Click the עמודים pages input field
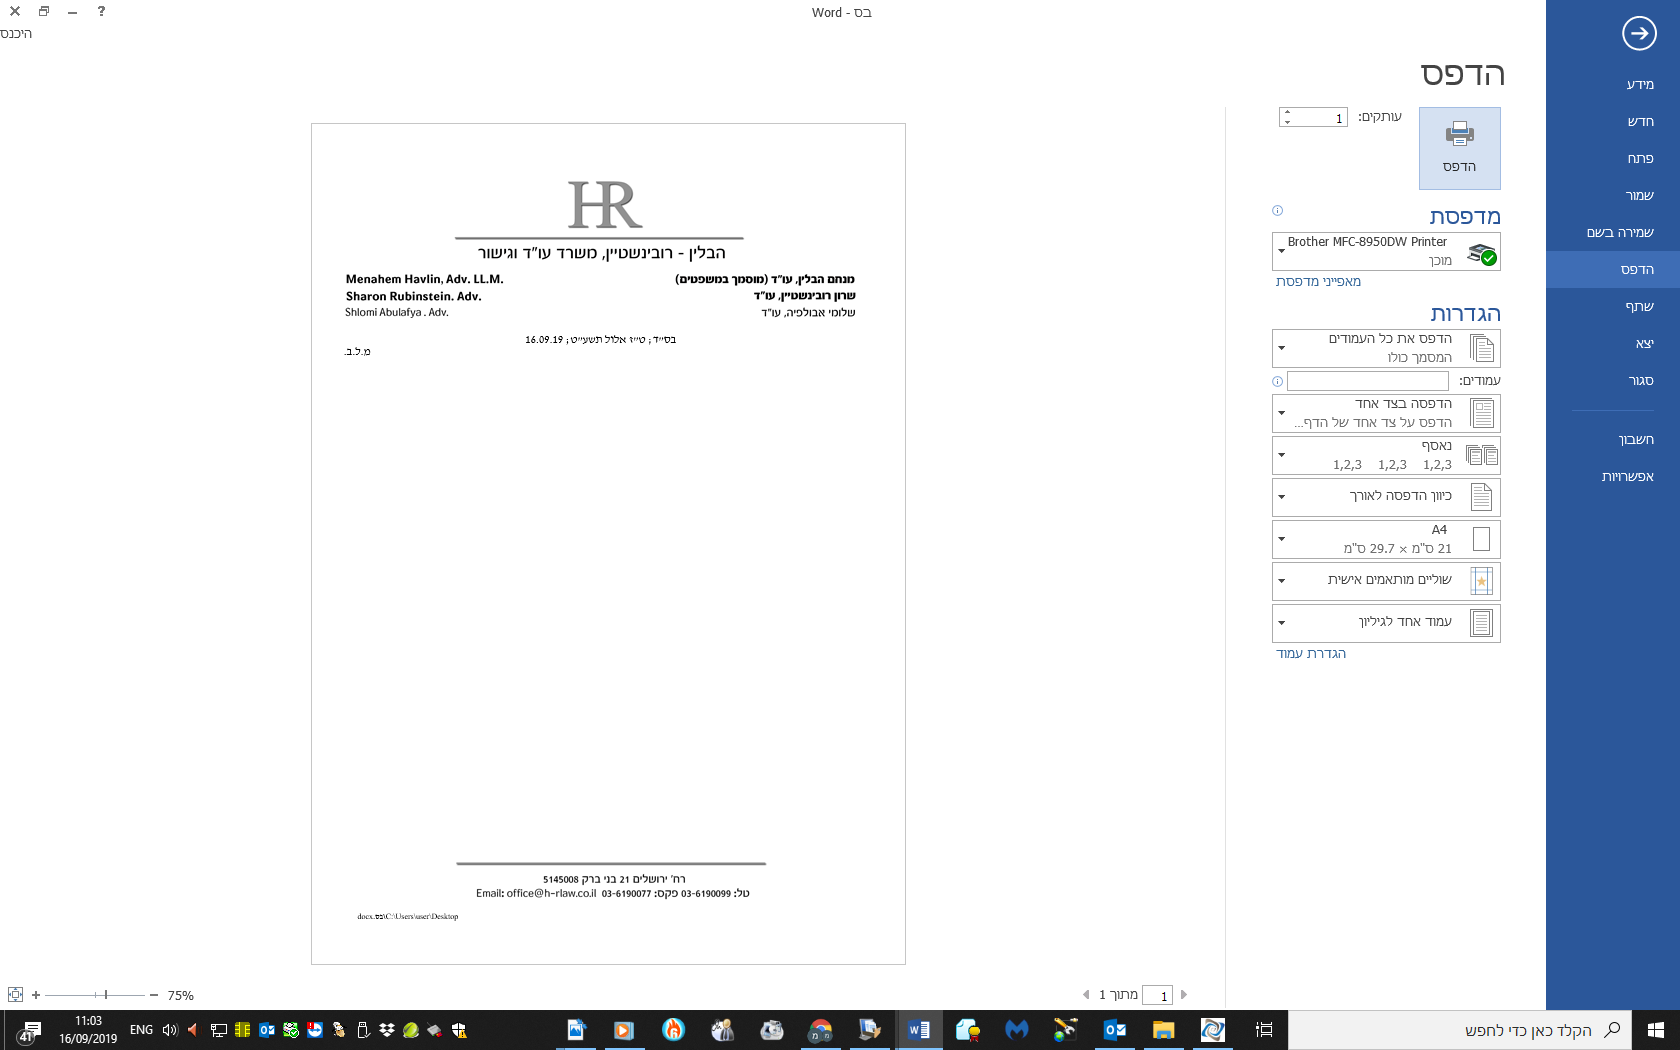Image resolution: width=1680 pixels, height=1050 pixels. (1367, 381)
